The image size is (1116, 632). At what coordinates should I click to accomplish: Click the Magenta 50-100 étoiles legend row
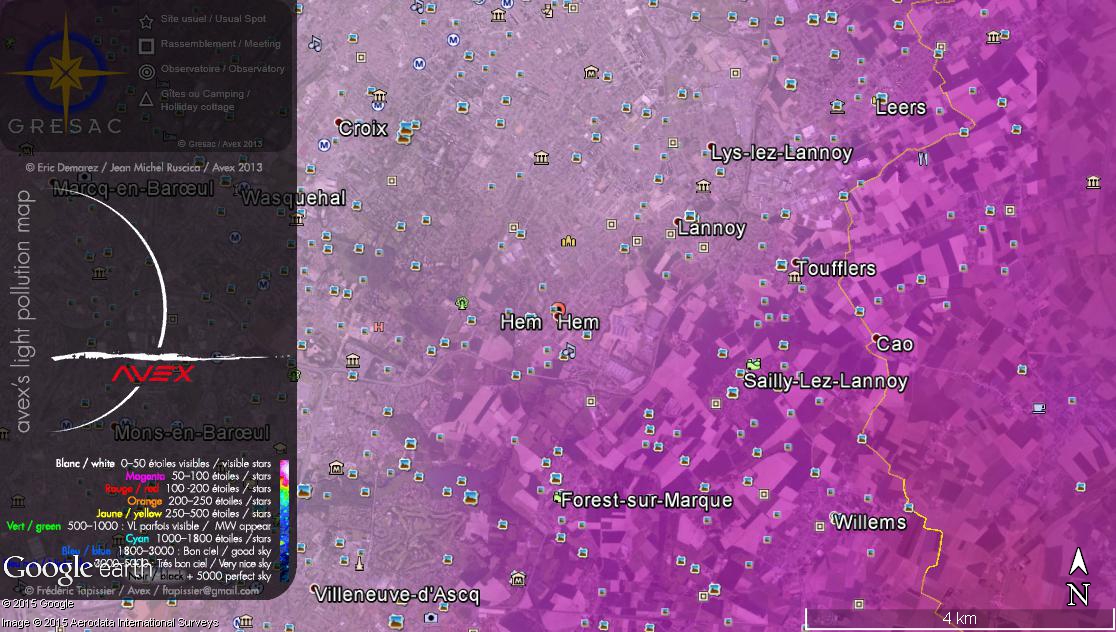point(198,476)
